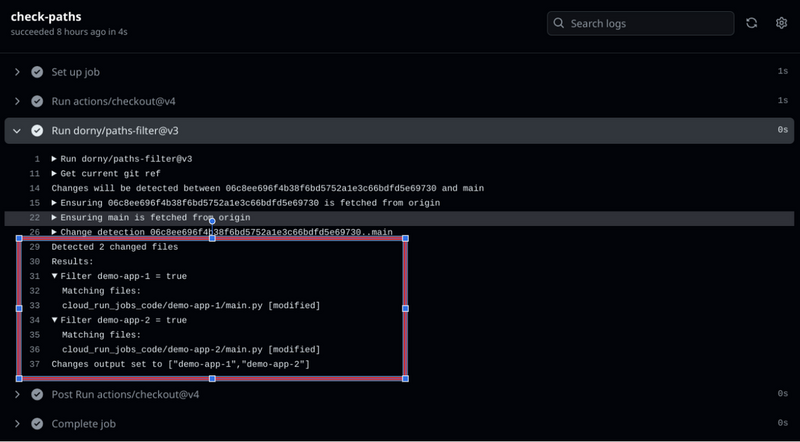Click checkmark icon for Run dorny/paths-filter@v3 step

37,131
